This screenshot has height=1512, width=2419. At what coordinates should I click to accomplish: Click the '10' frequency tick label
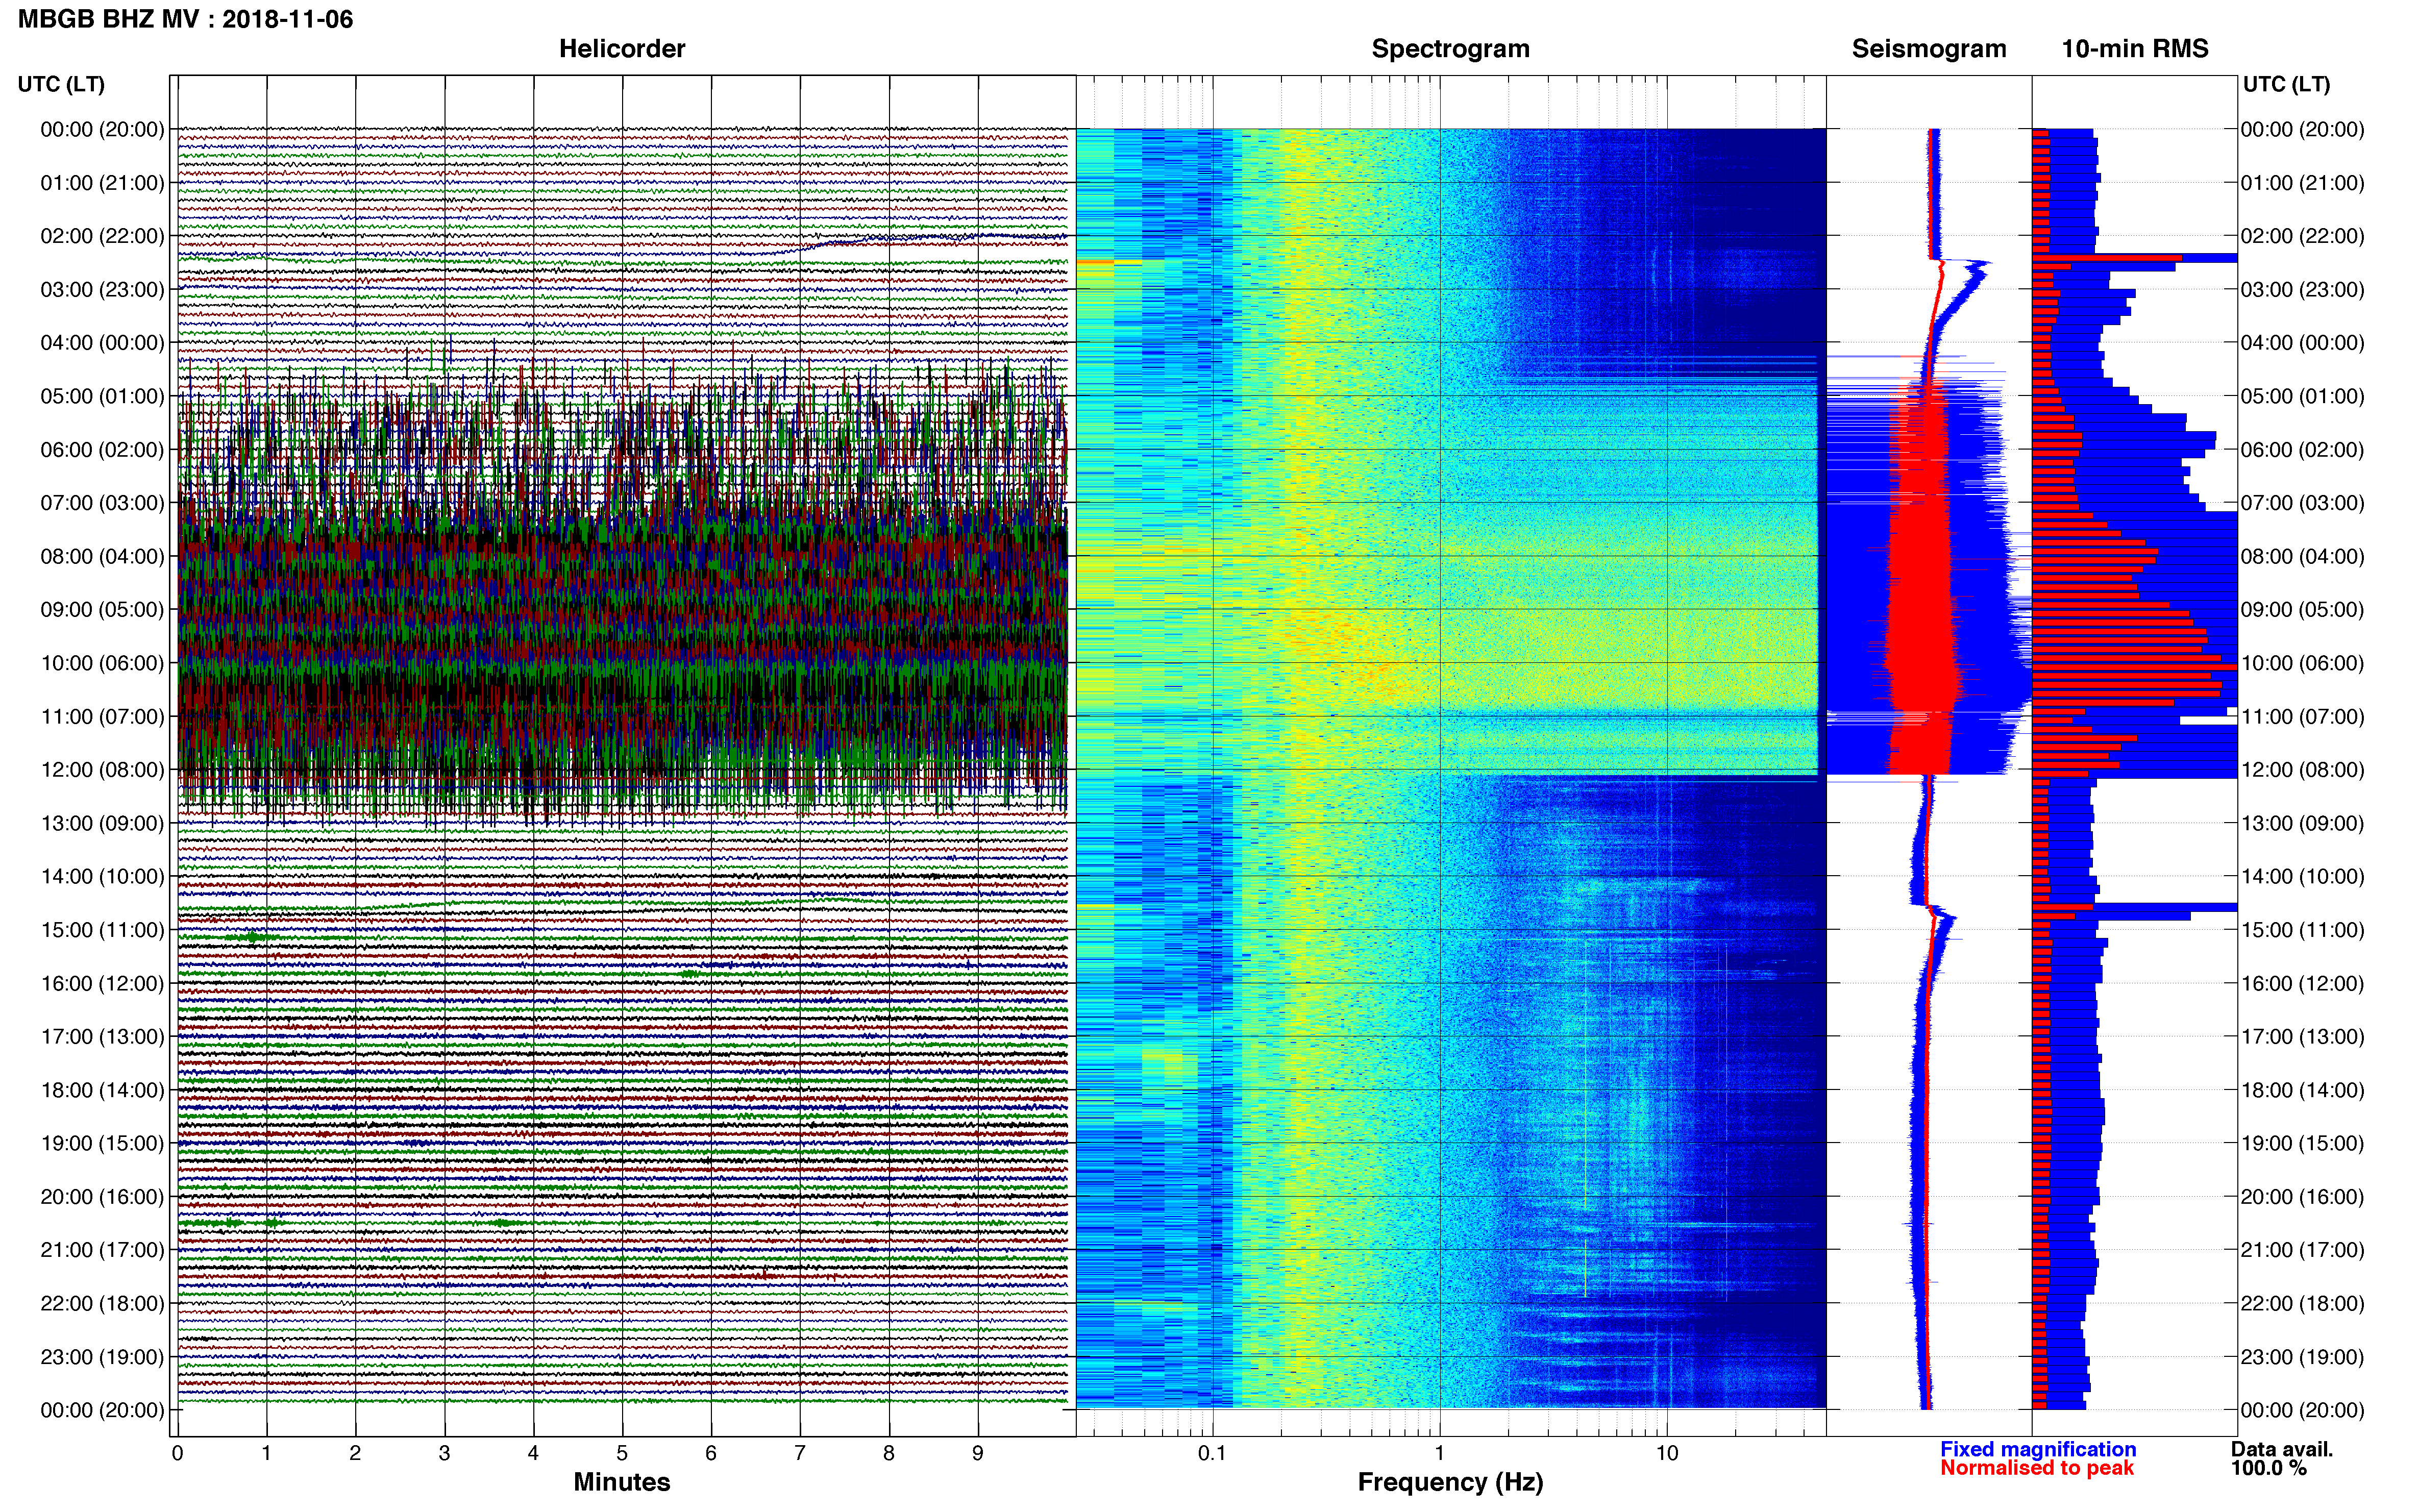click(x=1666, y=1453)
